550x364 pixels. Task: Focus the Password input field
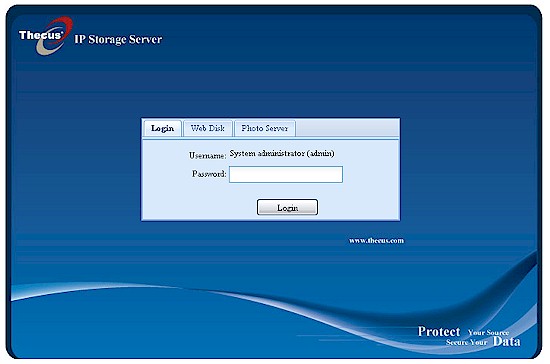coord(286,174)
